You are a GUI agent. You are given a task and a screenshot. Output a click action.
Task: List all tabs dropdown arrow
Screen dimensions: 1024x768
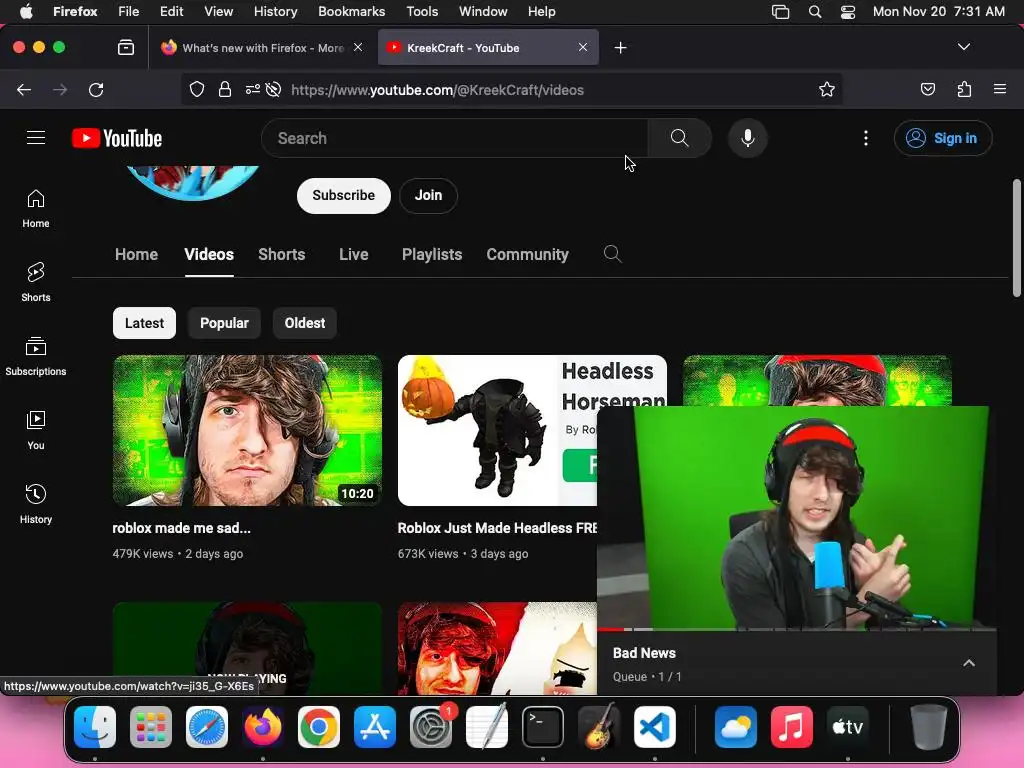963,47
